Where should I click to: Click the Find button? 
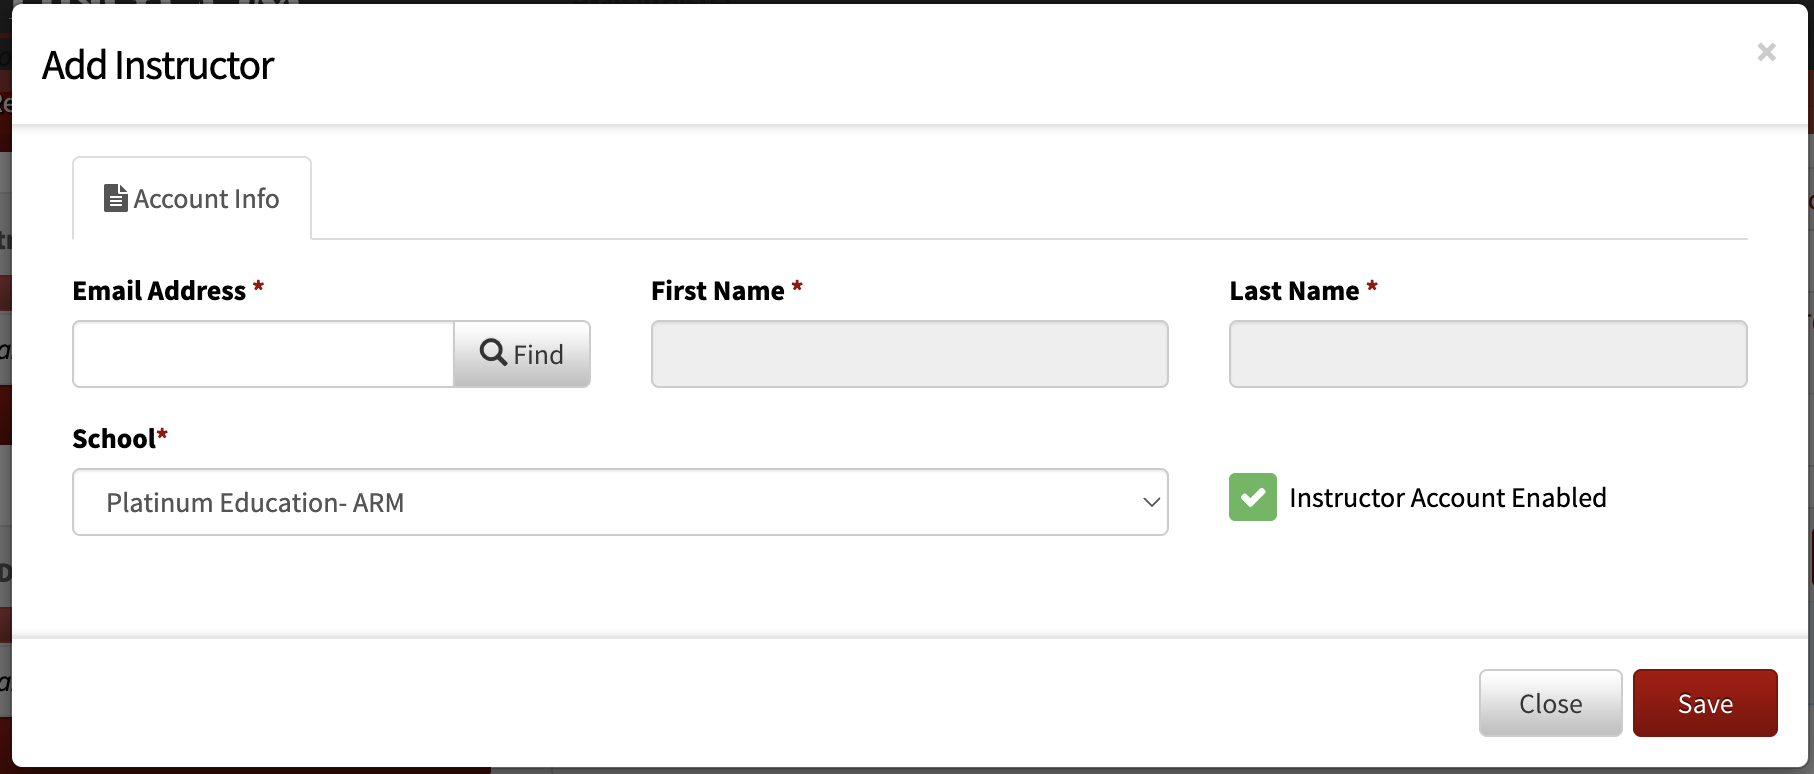click(522, 354)
